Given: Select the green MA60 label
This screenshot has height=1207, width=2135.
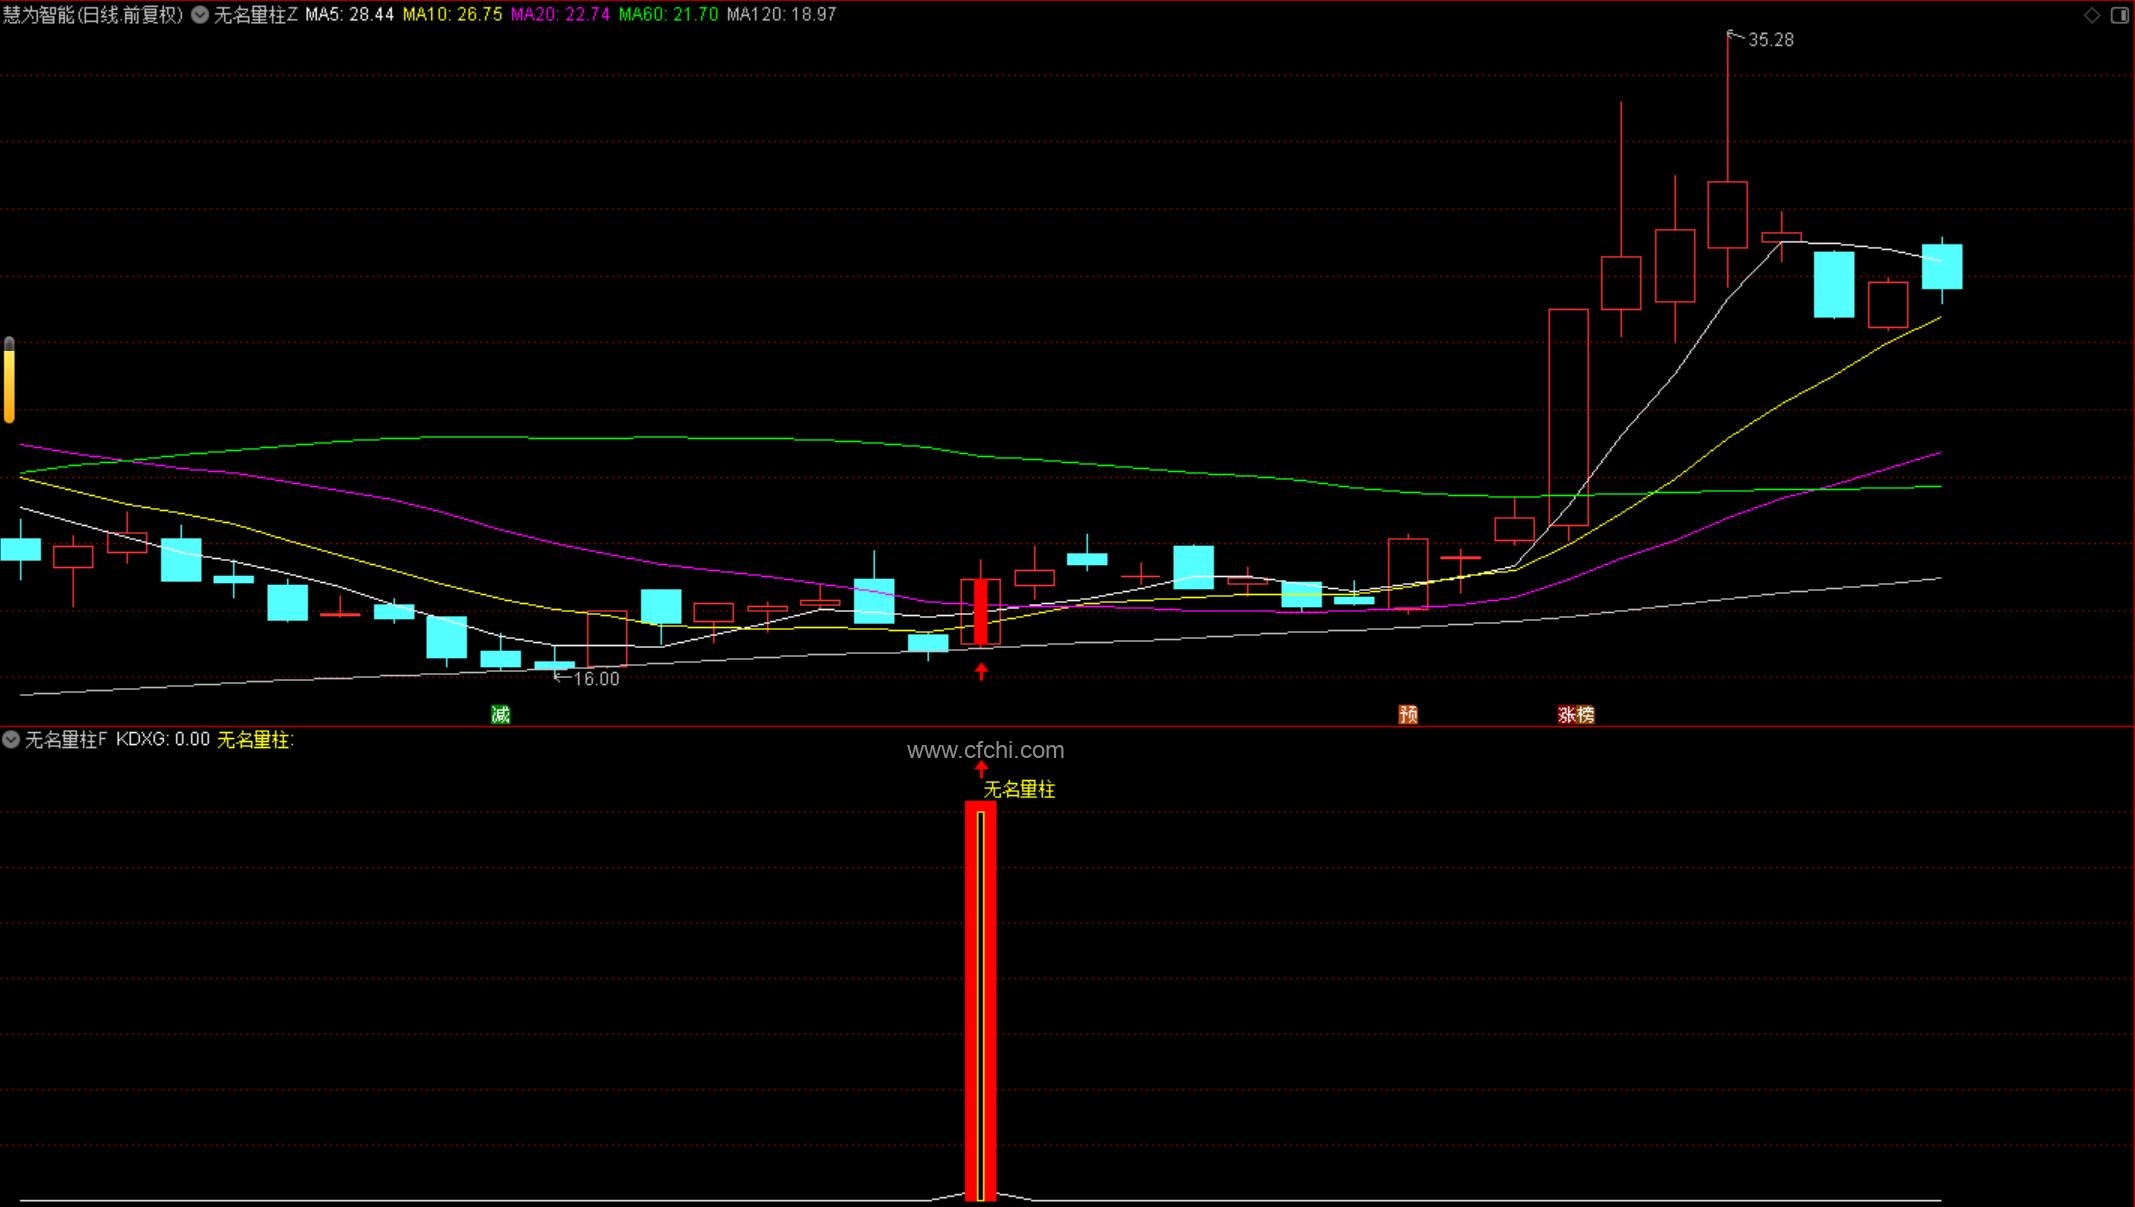Looking at the screenshot, I should [668, 15].
